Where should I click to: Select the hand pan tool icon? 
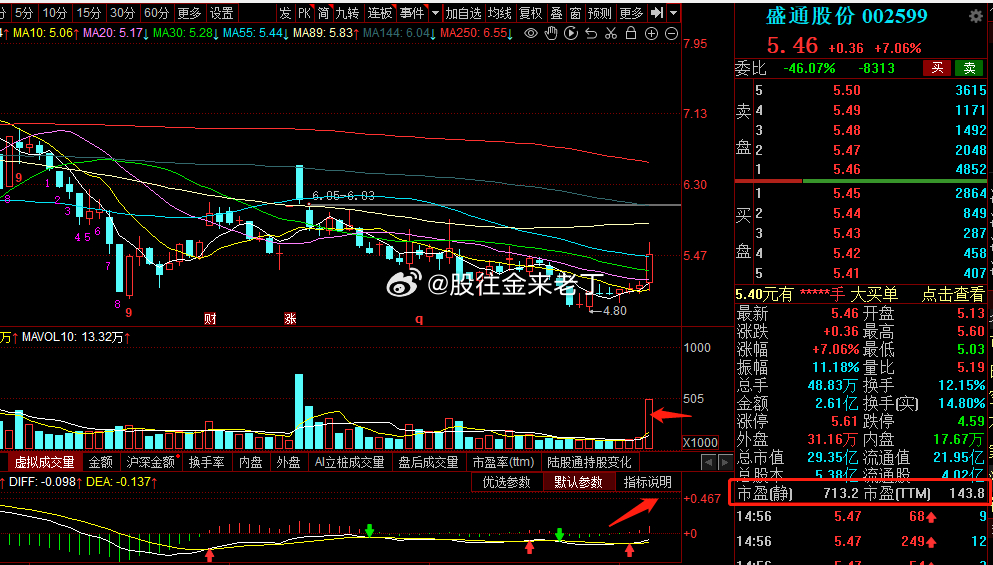551,33
